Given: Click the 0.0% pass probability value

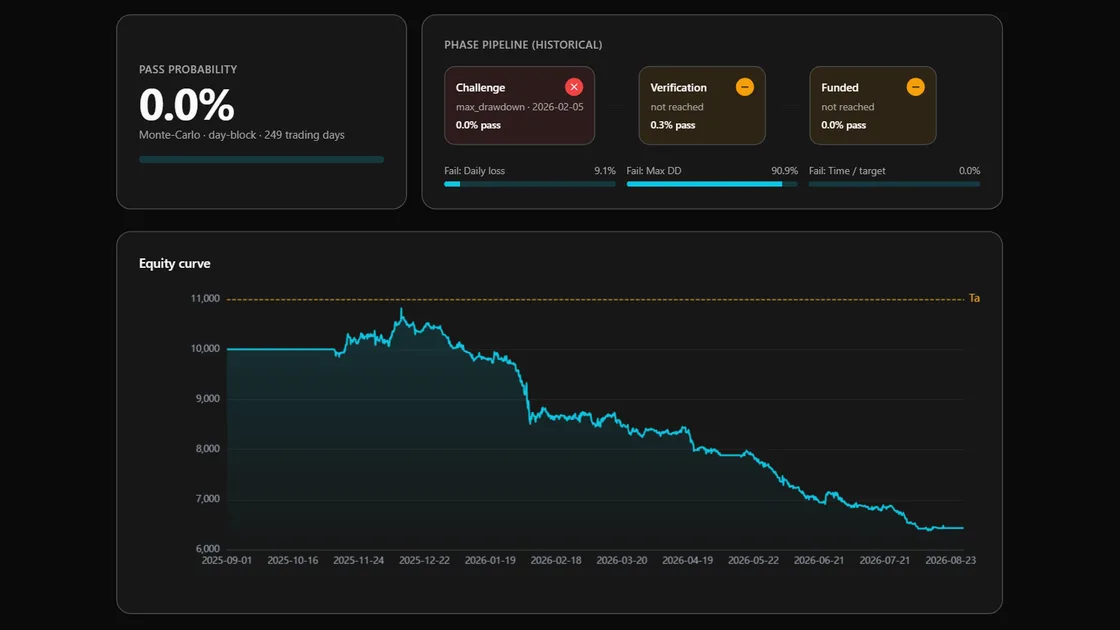Looking at the screenshot, I should tap(186, 104).
